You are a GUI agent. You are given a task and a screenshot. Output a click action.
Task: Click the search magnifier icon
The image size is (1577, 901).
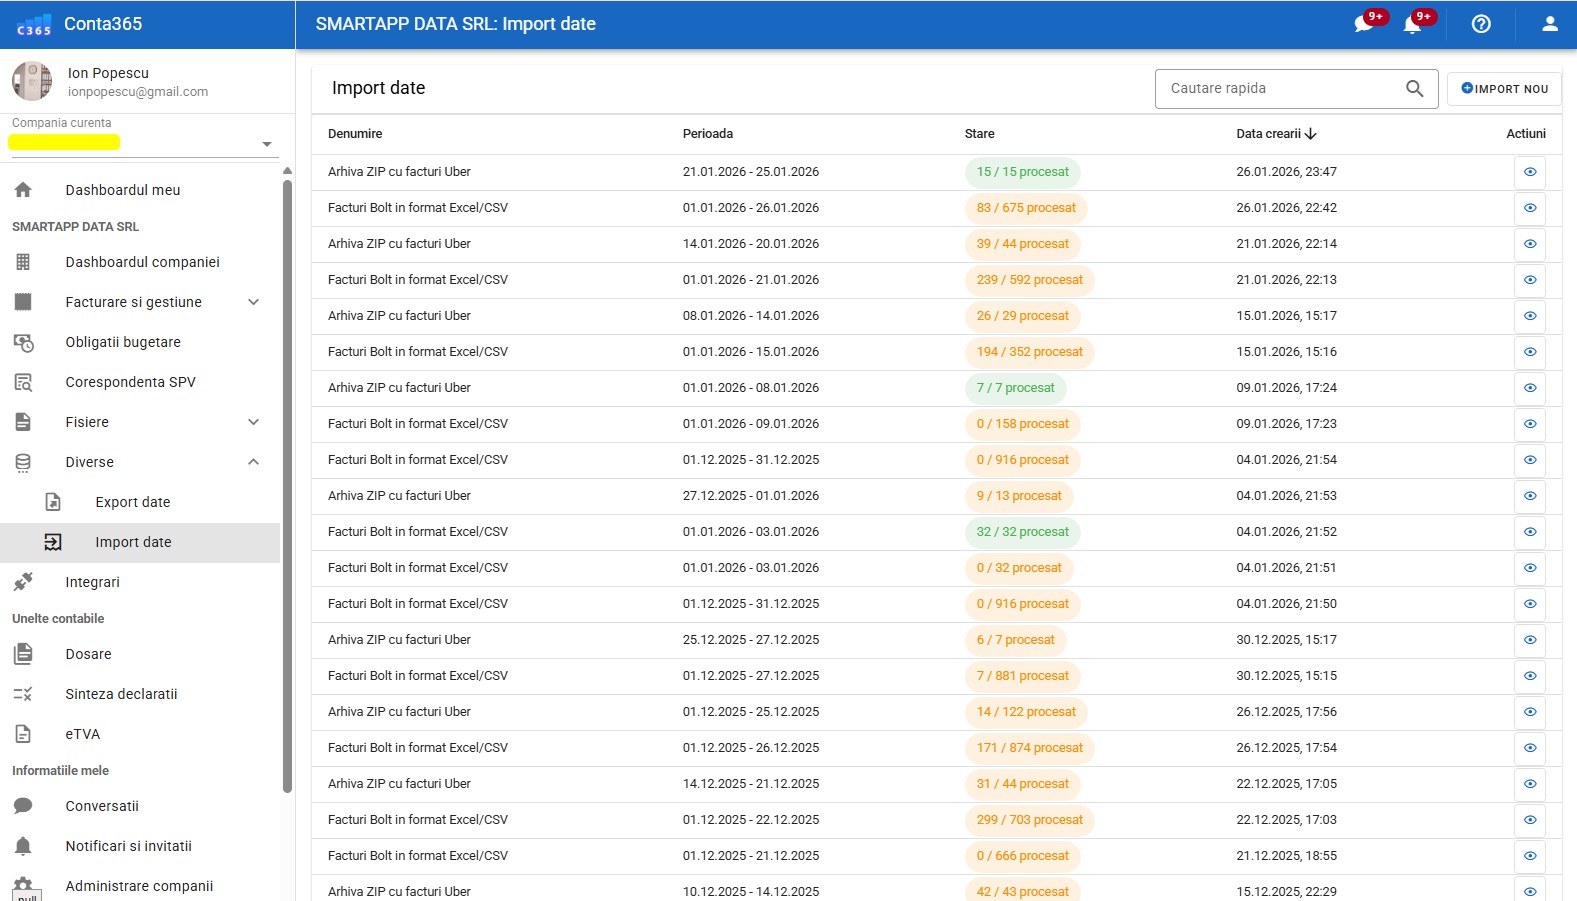click(1414, 89)
